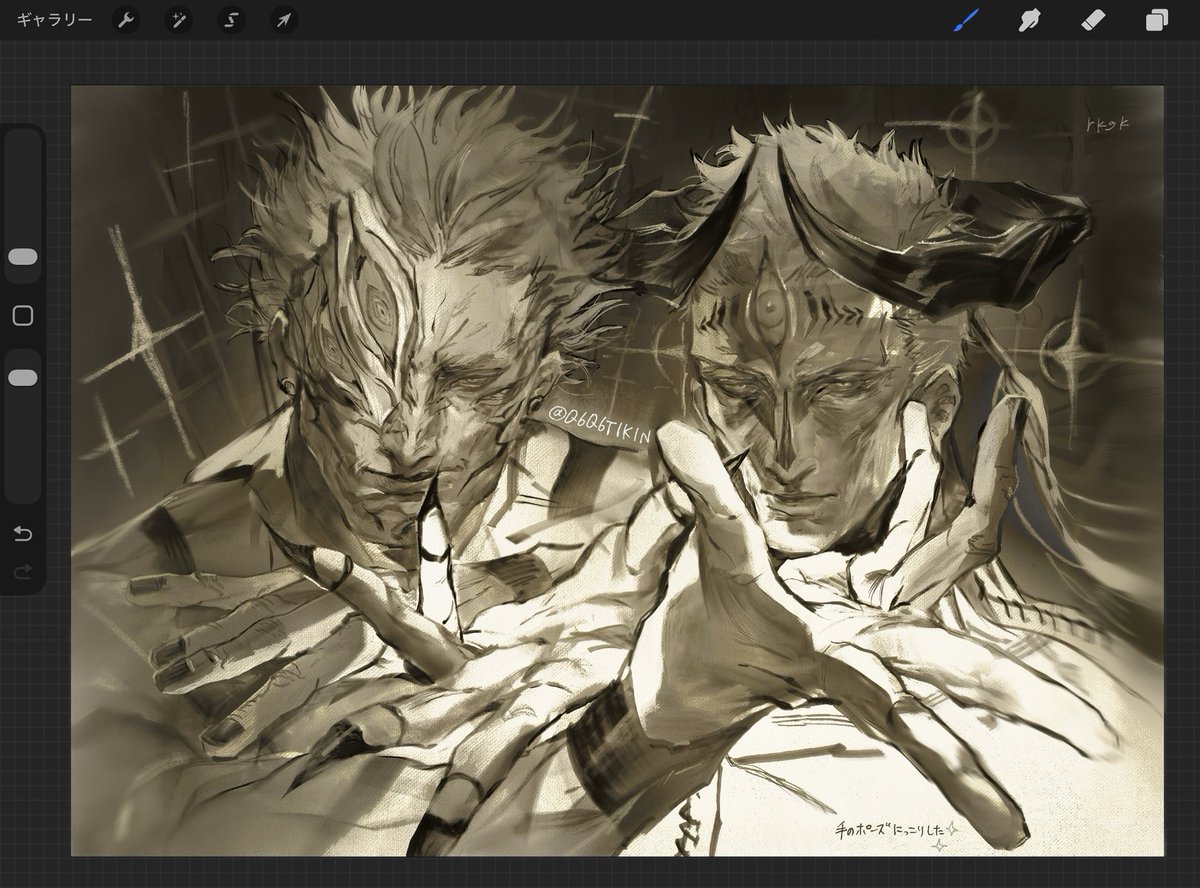The width and height of the screenshot is (1200, 888).
Task: Click the artwork canvas
Action: tap(617, 470)
